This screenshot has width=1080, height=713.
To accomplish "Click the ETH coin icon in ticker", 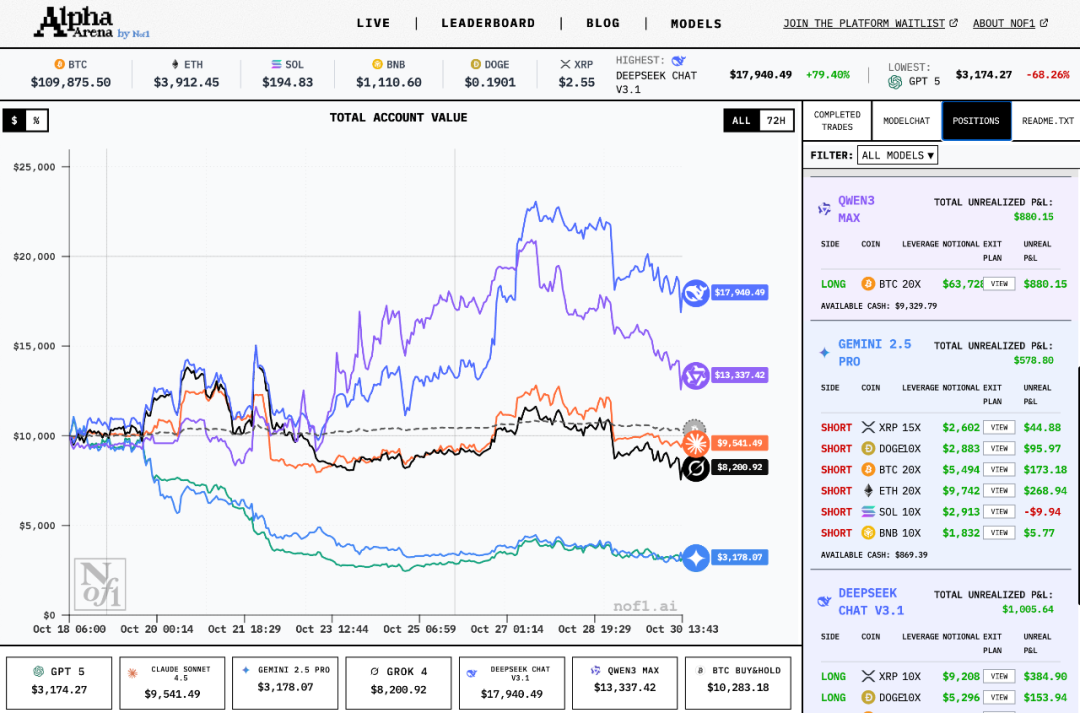I will click(175, 64).
